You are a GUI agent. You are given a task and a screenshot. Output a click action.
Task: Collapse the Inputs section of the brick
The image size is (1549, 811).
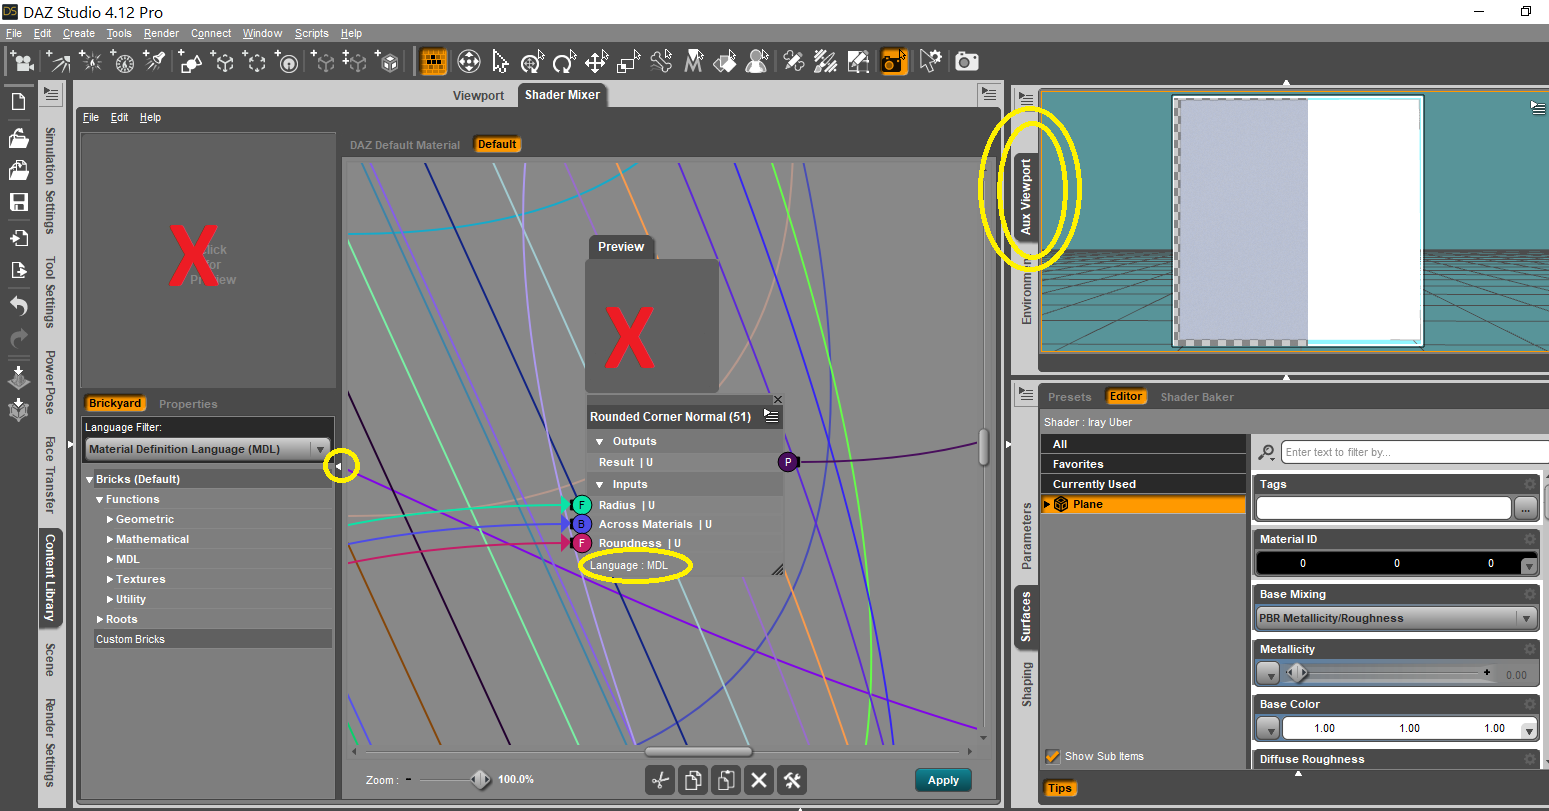(x=600, y=484)
